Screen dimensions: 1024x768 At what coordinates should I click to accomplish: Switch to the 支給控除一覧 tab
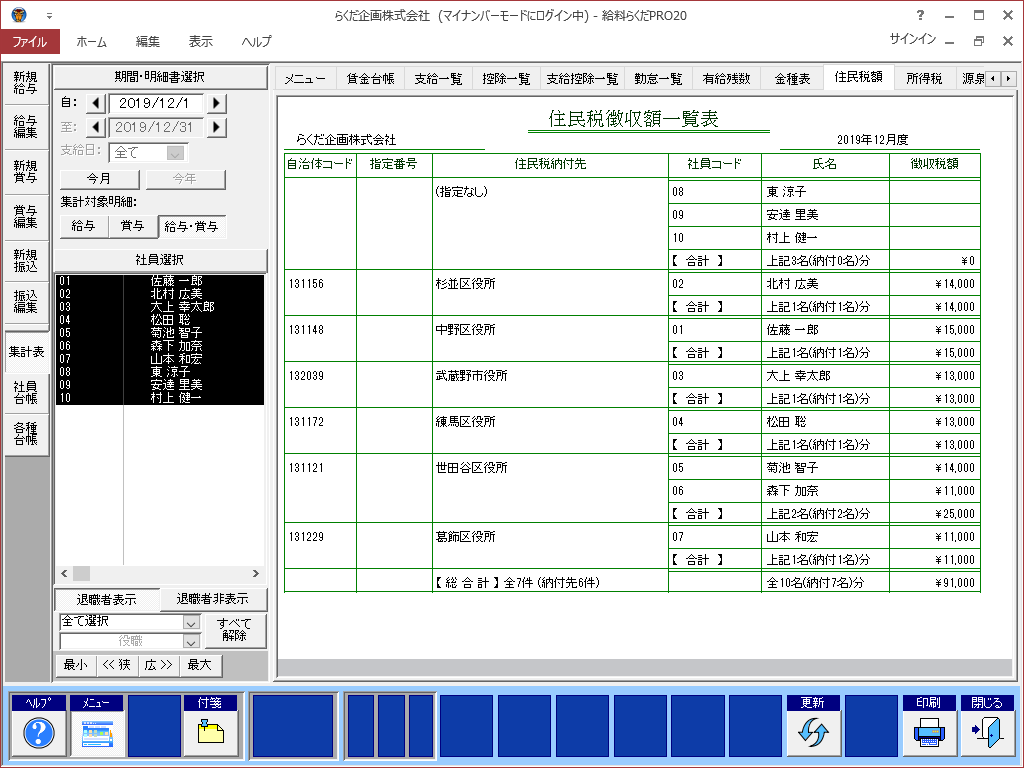tap(582, 78)
